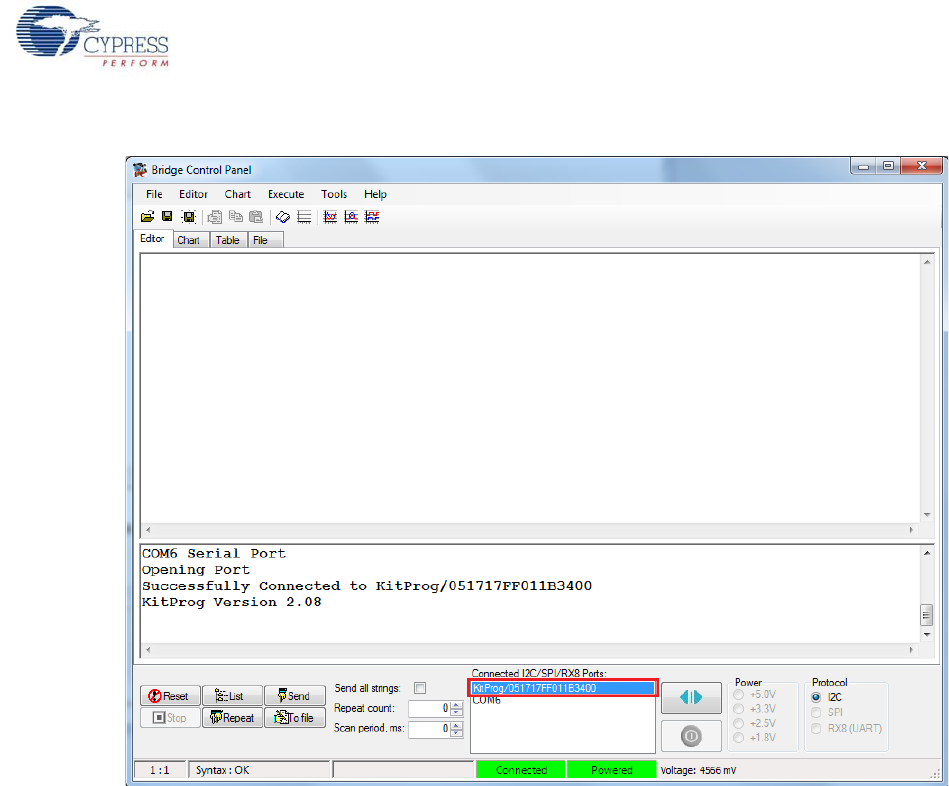Decrease Repeat count with down spinner arrow

(456, 712)
